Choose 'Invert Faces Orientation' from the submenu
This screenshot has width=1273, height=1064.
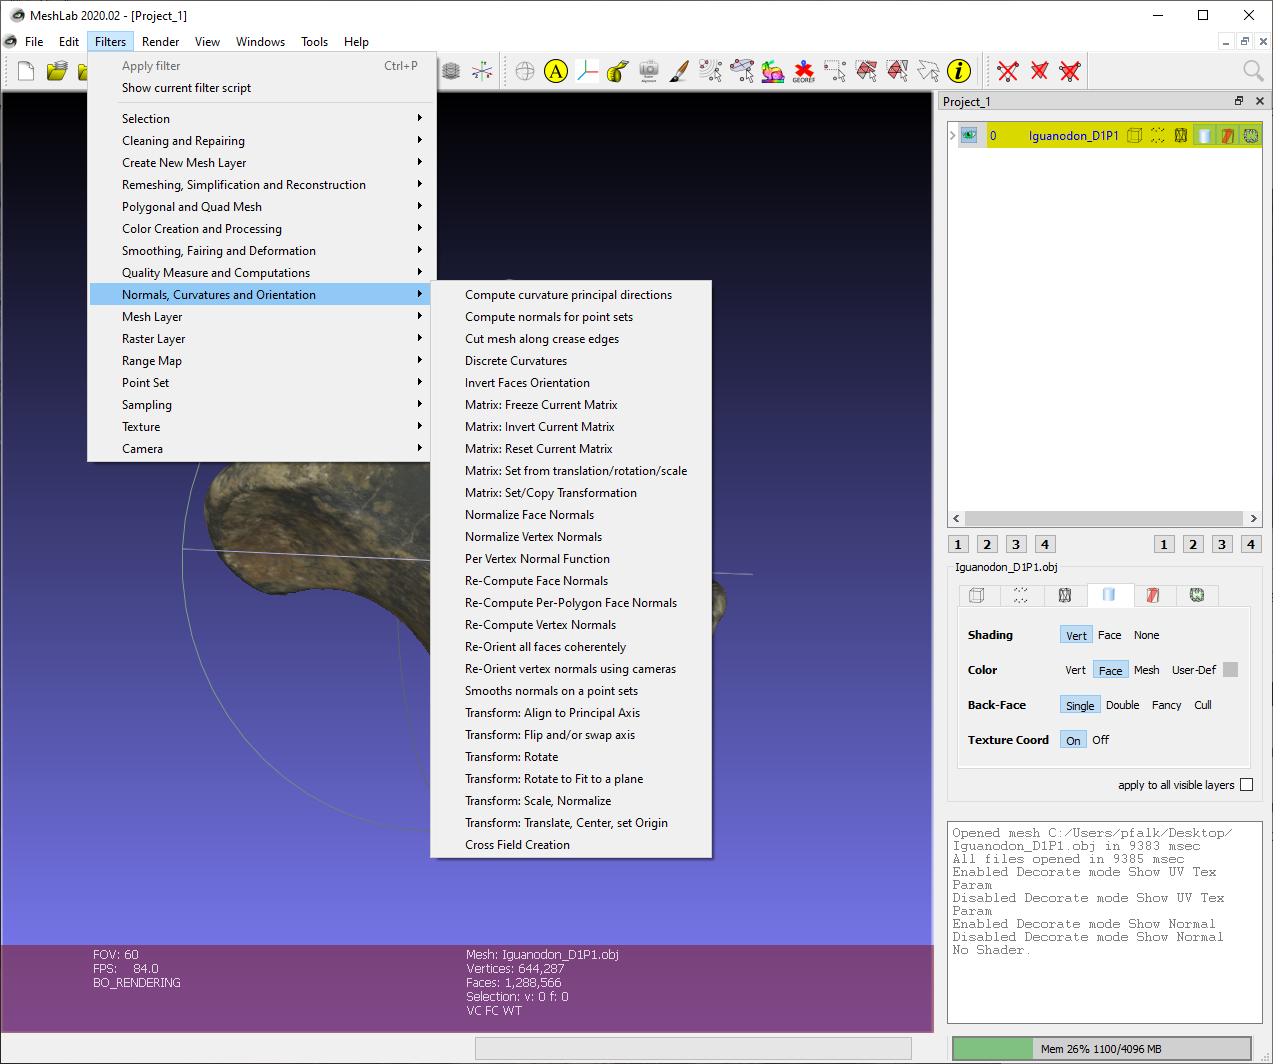pyautogui.click(x=527, y=382)
